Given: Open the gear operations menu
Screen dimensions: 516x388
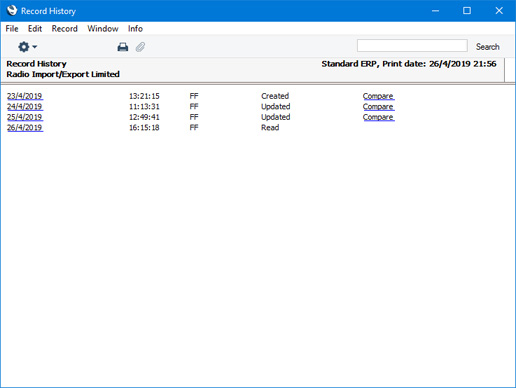Looking at the screenshot, I should [x=27, y=47].
